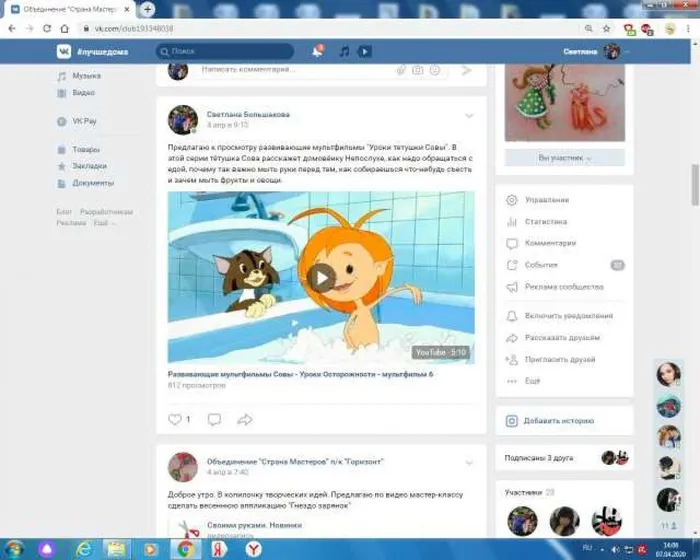Open Комментарии in community menu
Image resolution: width=700 pixels, height=560 pixels.
coord(550,243)
